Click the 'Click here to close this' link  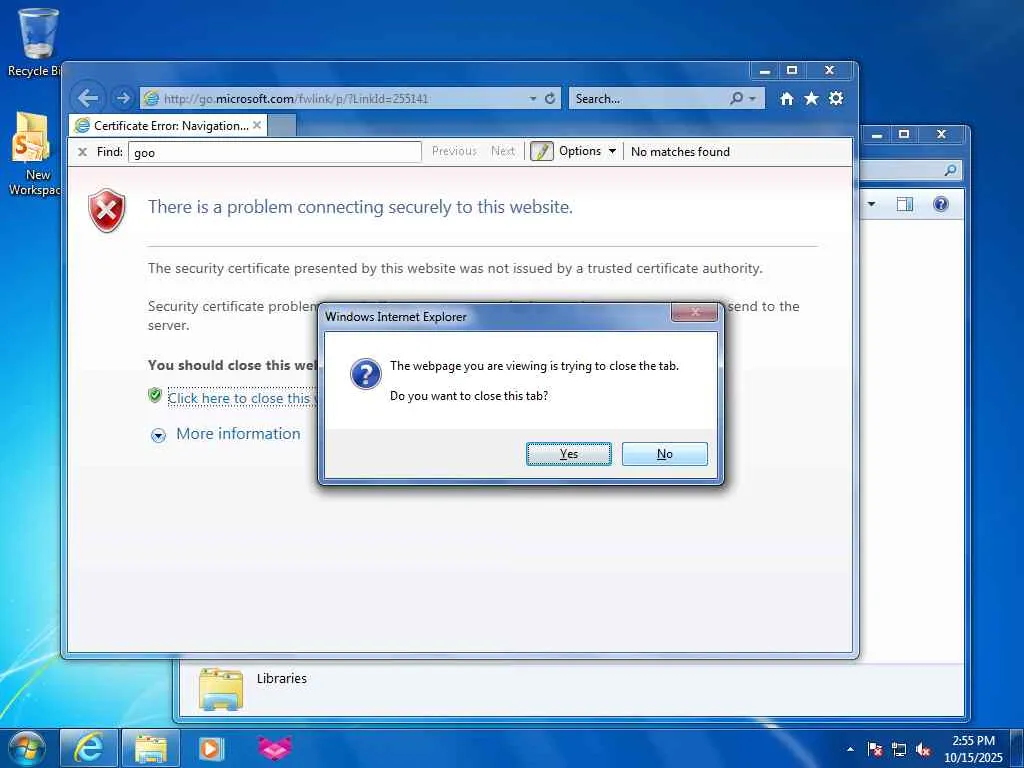[242, 398]
